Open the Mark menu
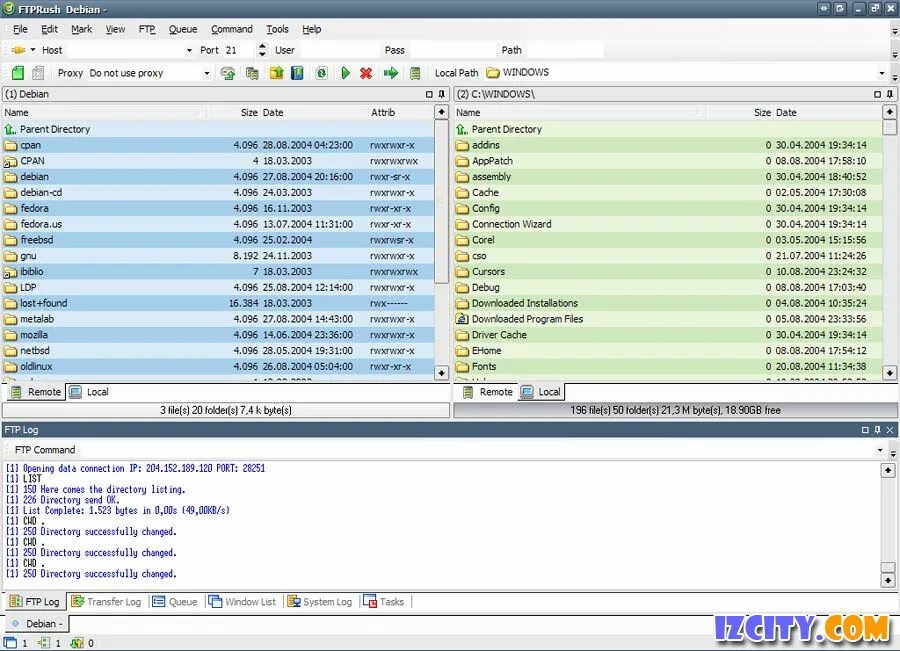The image size is (900, 651). 82,29
